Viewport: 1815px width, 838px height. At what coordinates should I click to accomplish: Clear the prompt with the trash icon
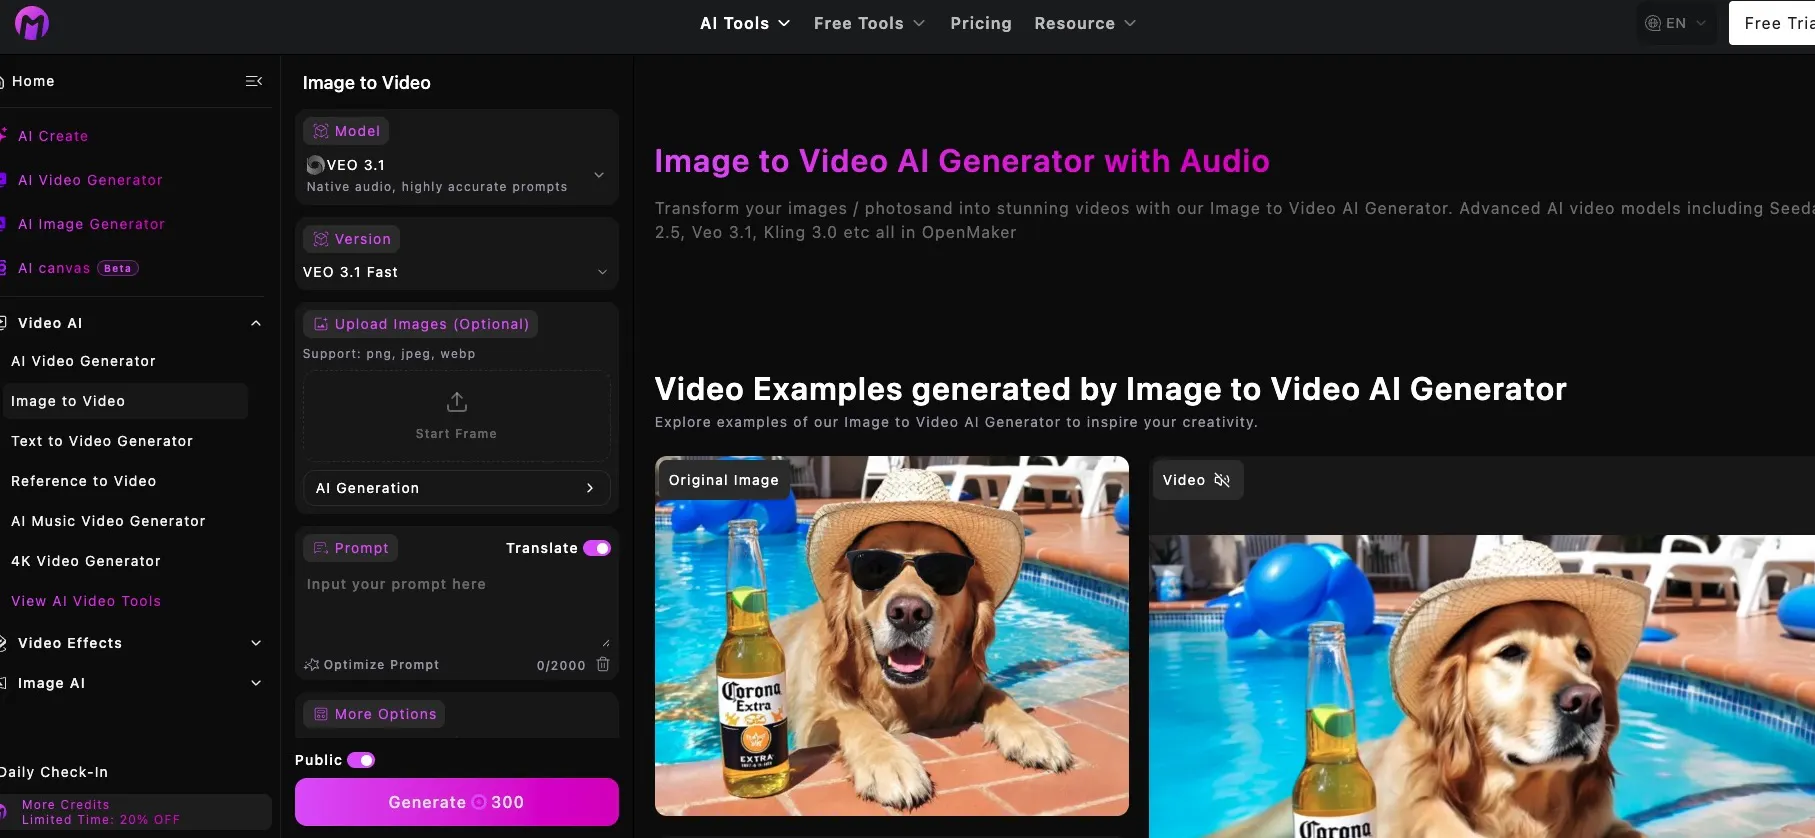pos(603,664)
